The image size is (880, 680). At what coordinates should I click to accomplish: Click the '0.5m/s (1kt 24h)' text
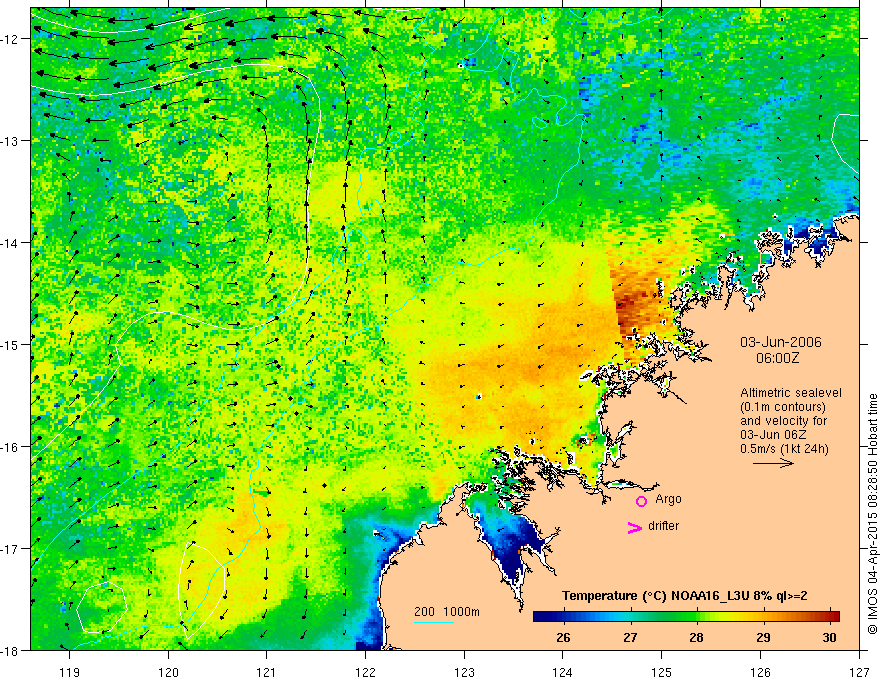(x=784, y=449)
